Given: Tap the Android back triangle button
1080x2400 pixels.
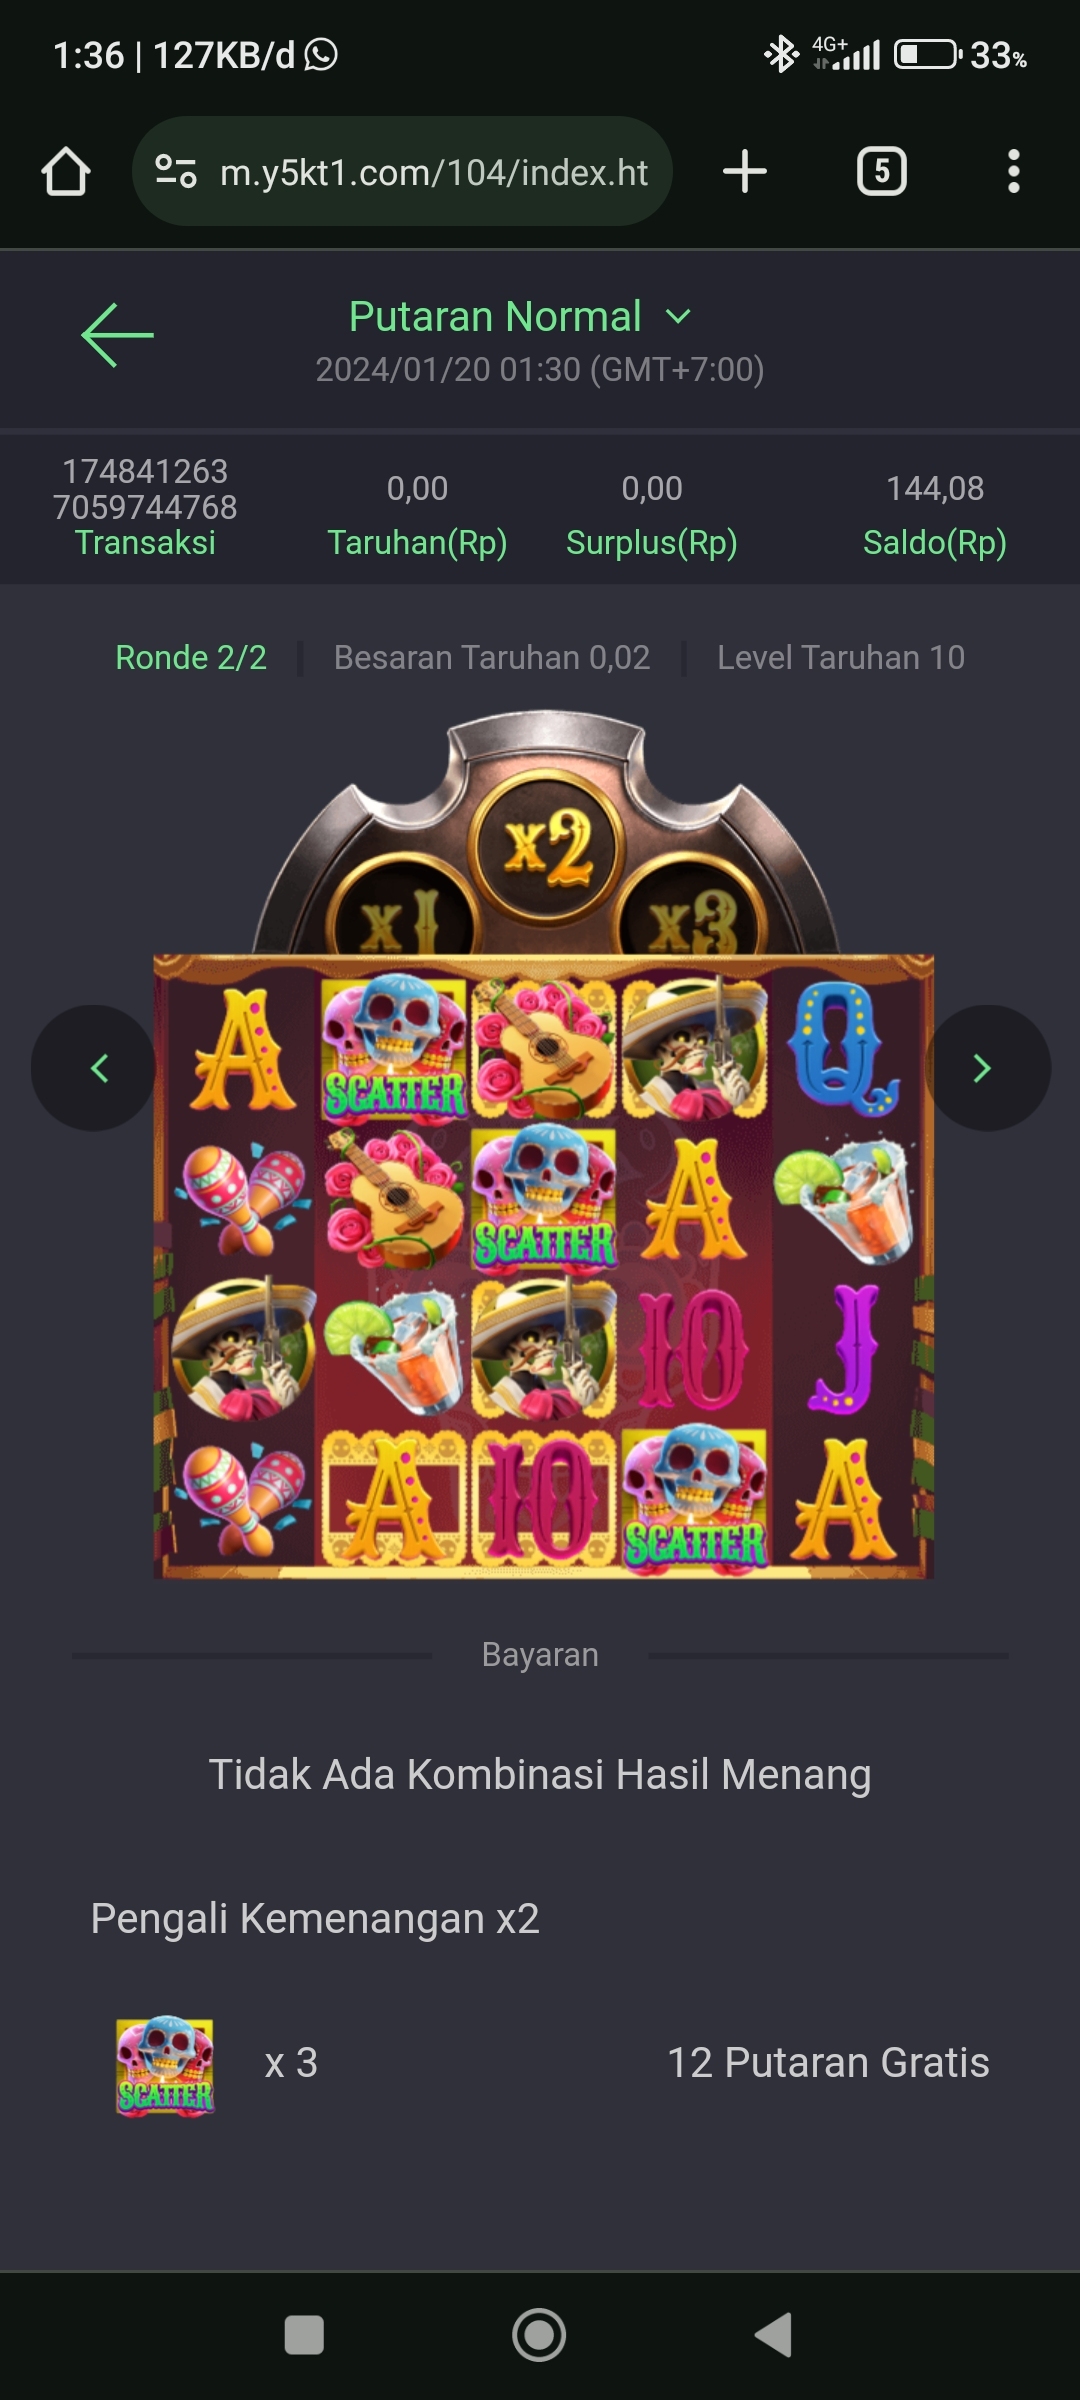Looking at the screenshot, I should pyautogui.click(x=773, y=2335).
